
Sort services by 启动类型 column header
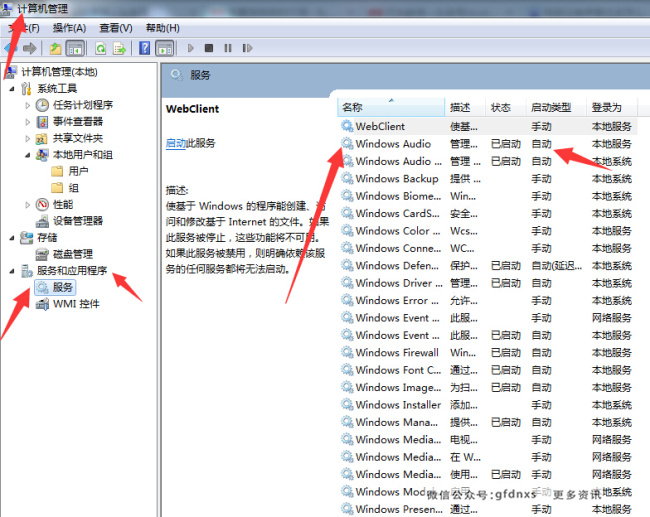pos(551,107)
